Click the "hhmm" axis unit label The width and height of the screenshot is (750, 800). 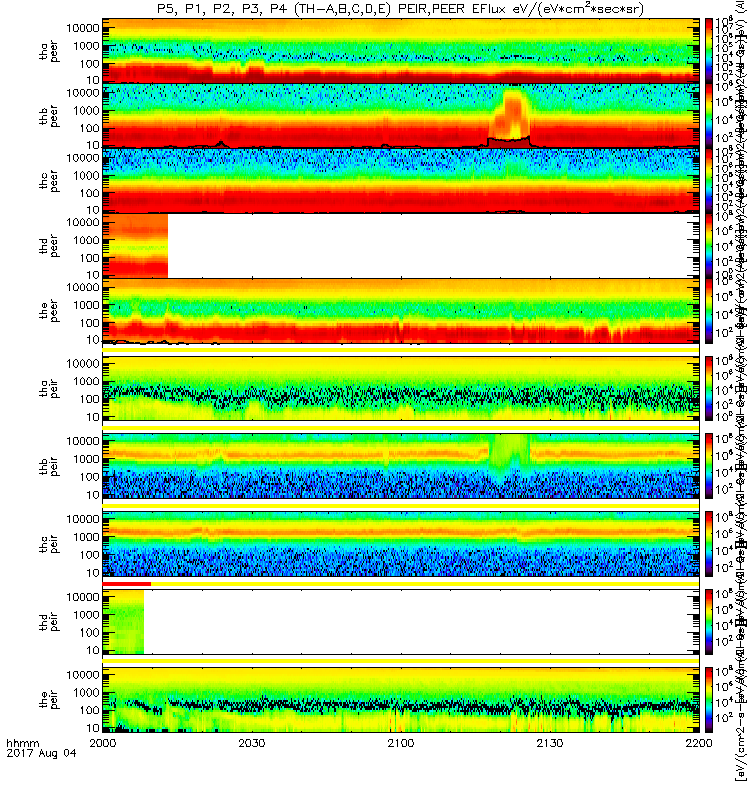click(22, 743)
